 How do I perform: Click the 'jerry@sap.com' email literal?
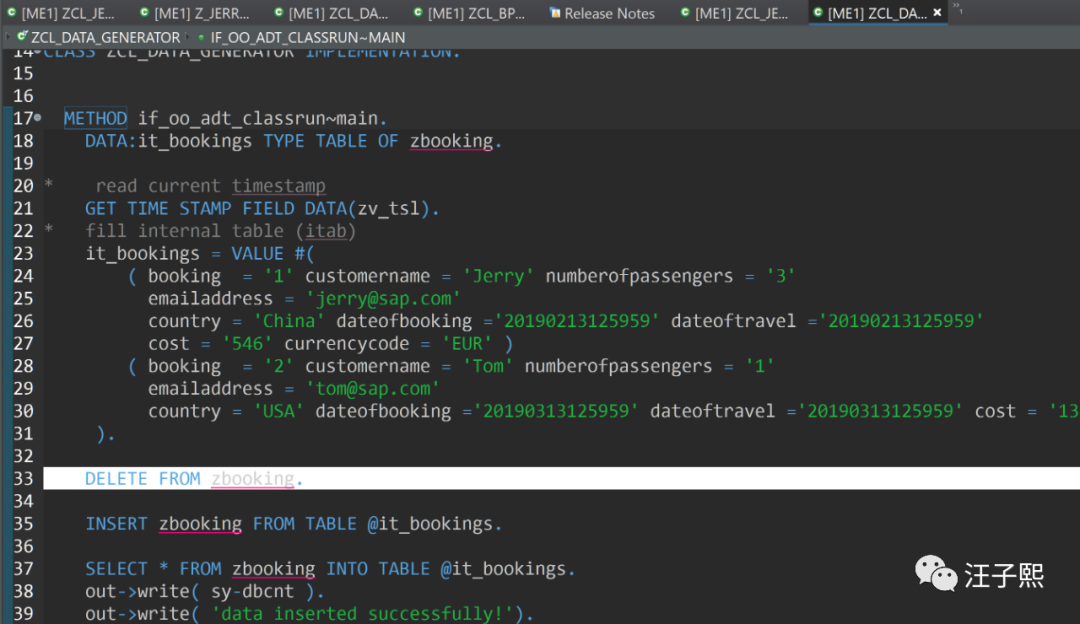click(383, 299)
